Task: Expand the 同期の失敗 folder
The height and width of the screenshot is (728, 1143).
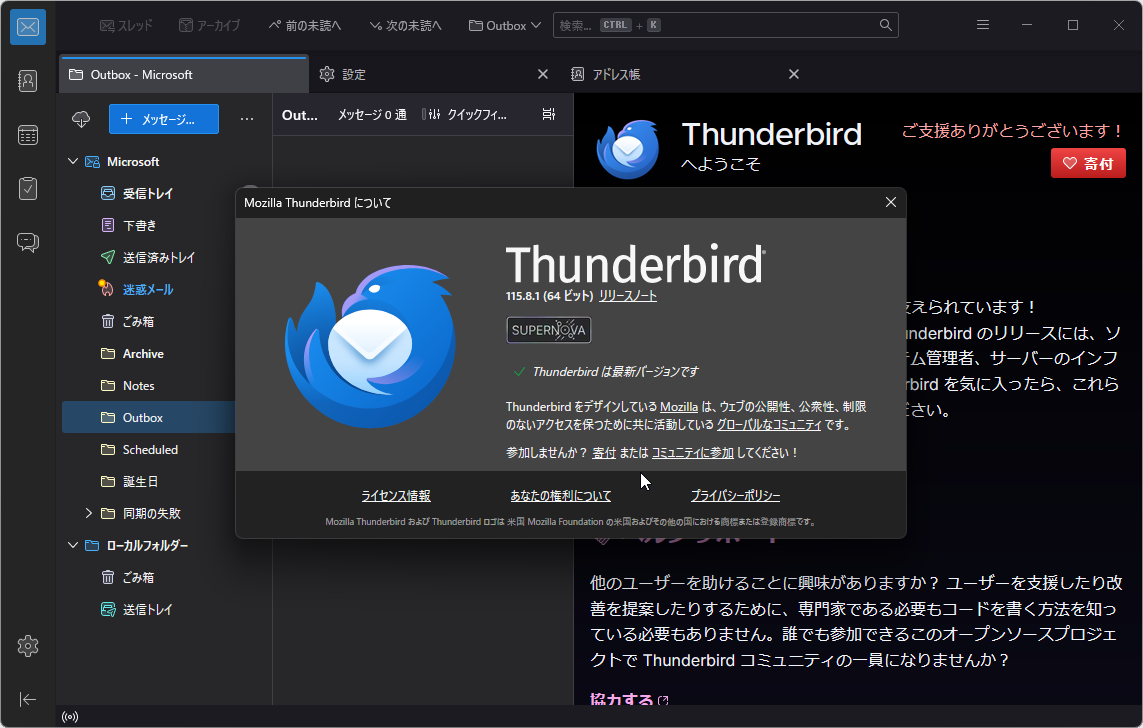Action: coord(89,512)
